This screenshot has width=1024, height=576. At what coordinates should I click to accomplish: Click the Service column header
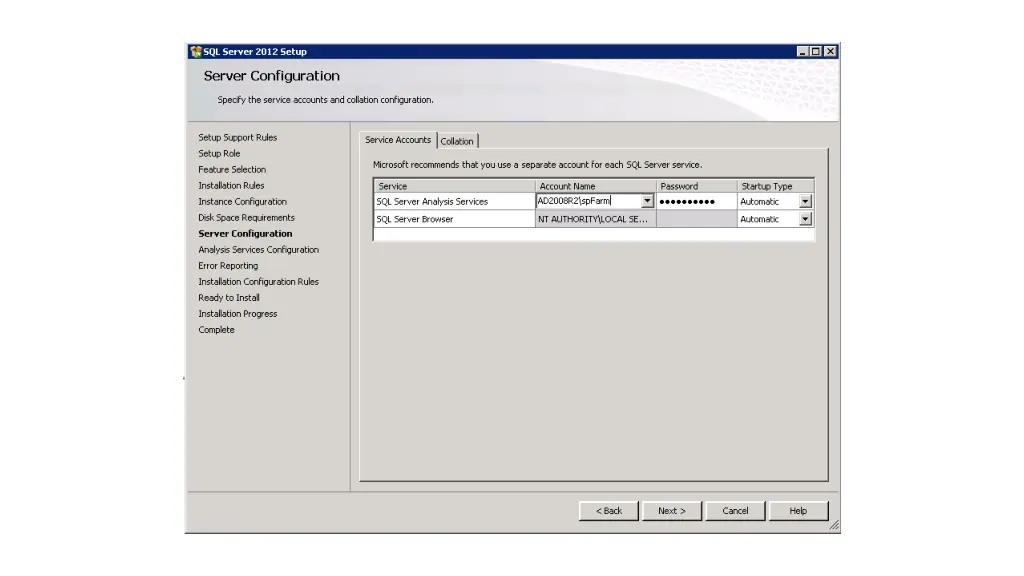(454, 186)
